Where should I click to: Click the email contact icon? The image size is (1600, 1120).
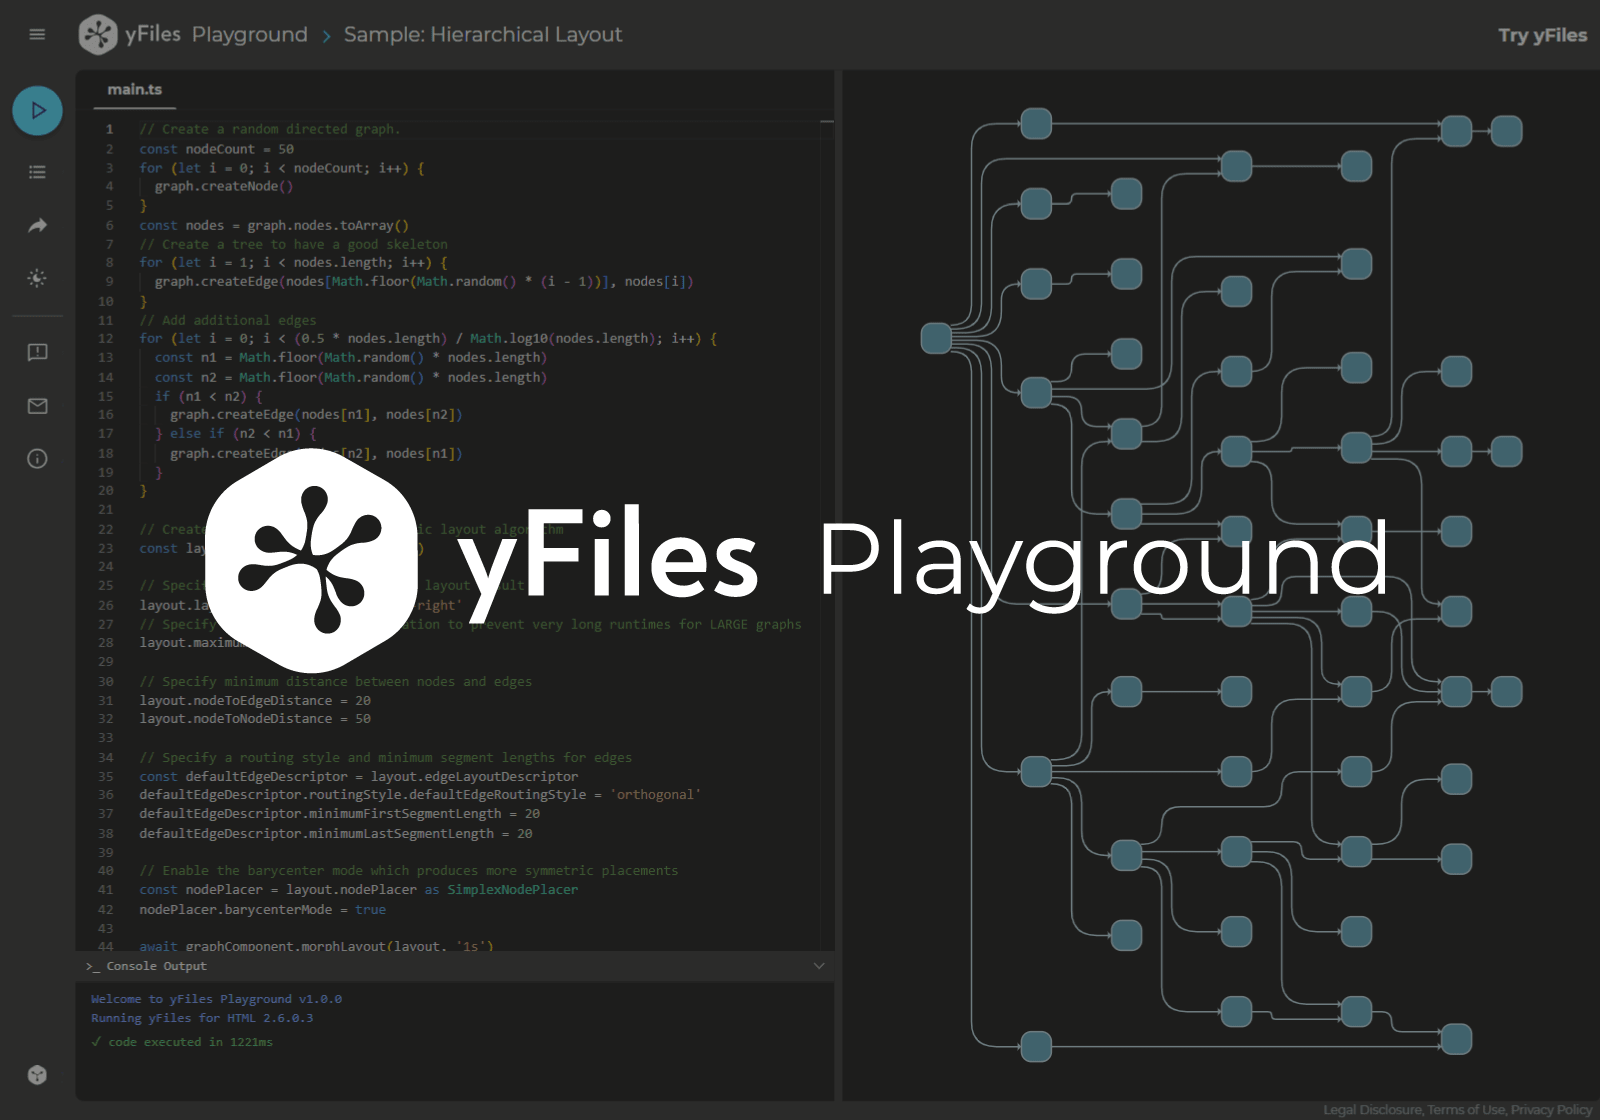click(37, 406)
